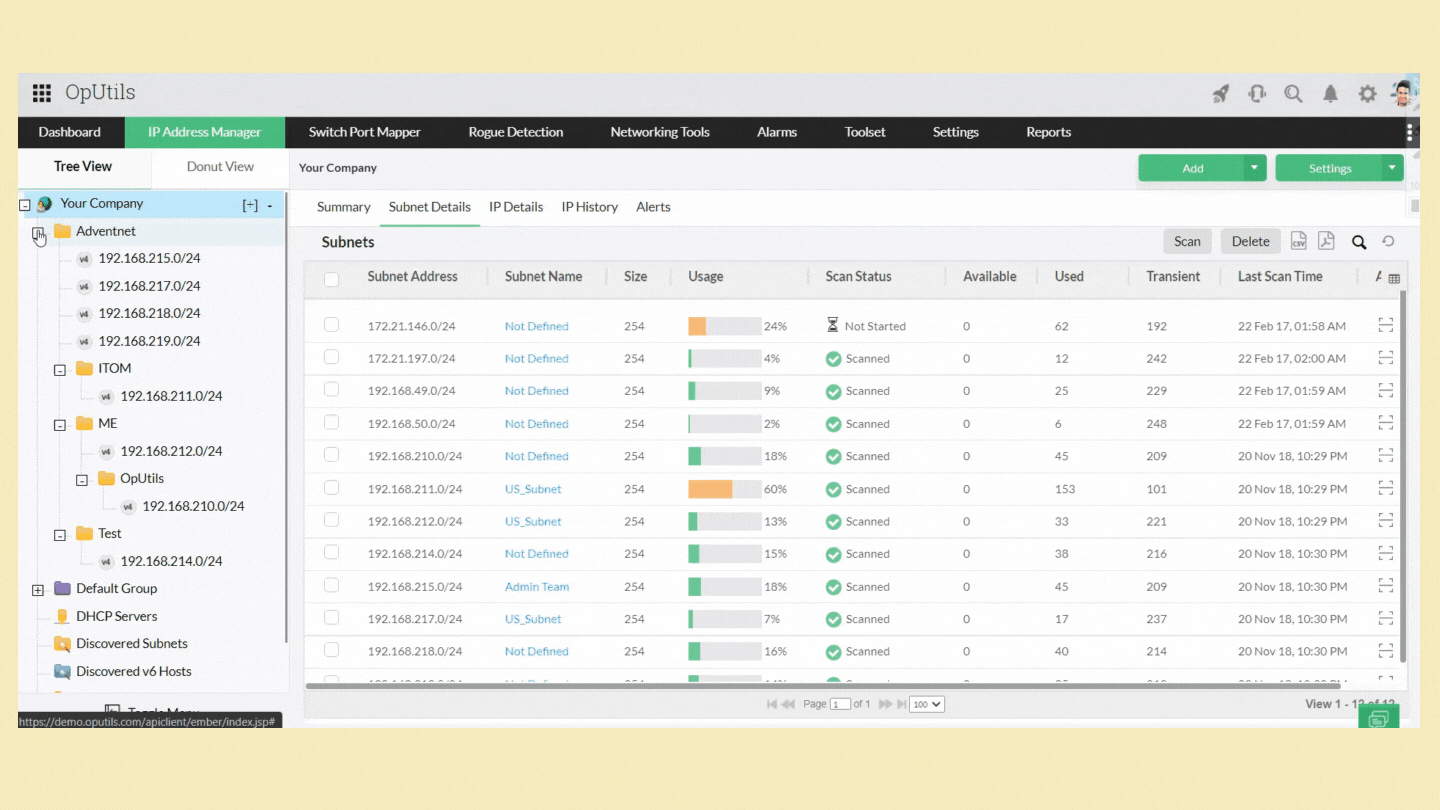Open the rows-per-page dropdown
The height and width of the screenshot is (810, 1440).
925,704
